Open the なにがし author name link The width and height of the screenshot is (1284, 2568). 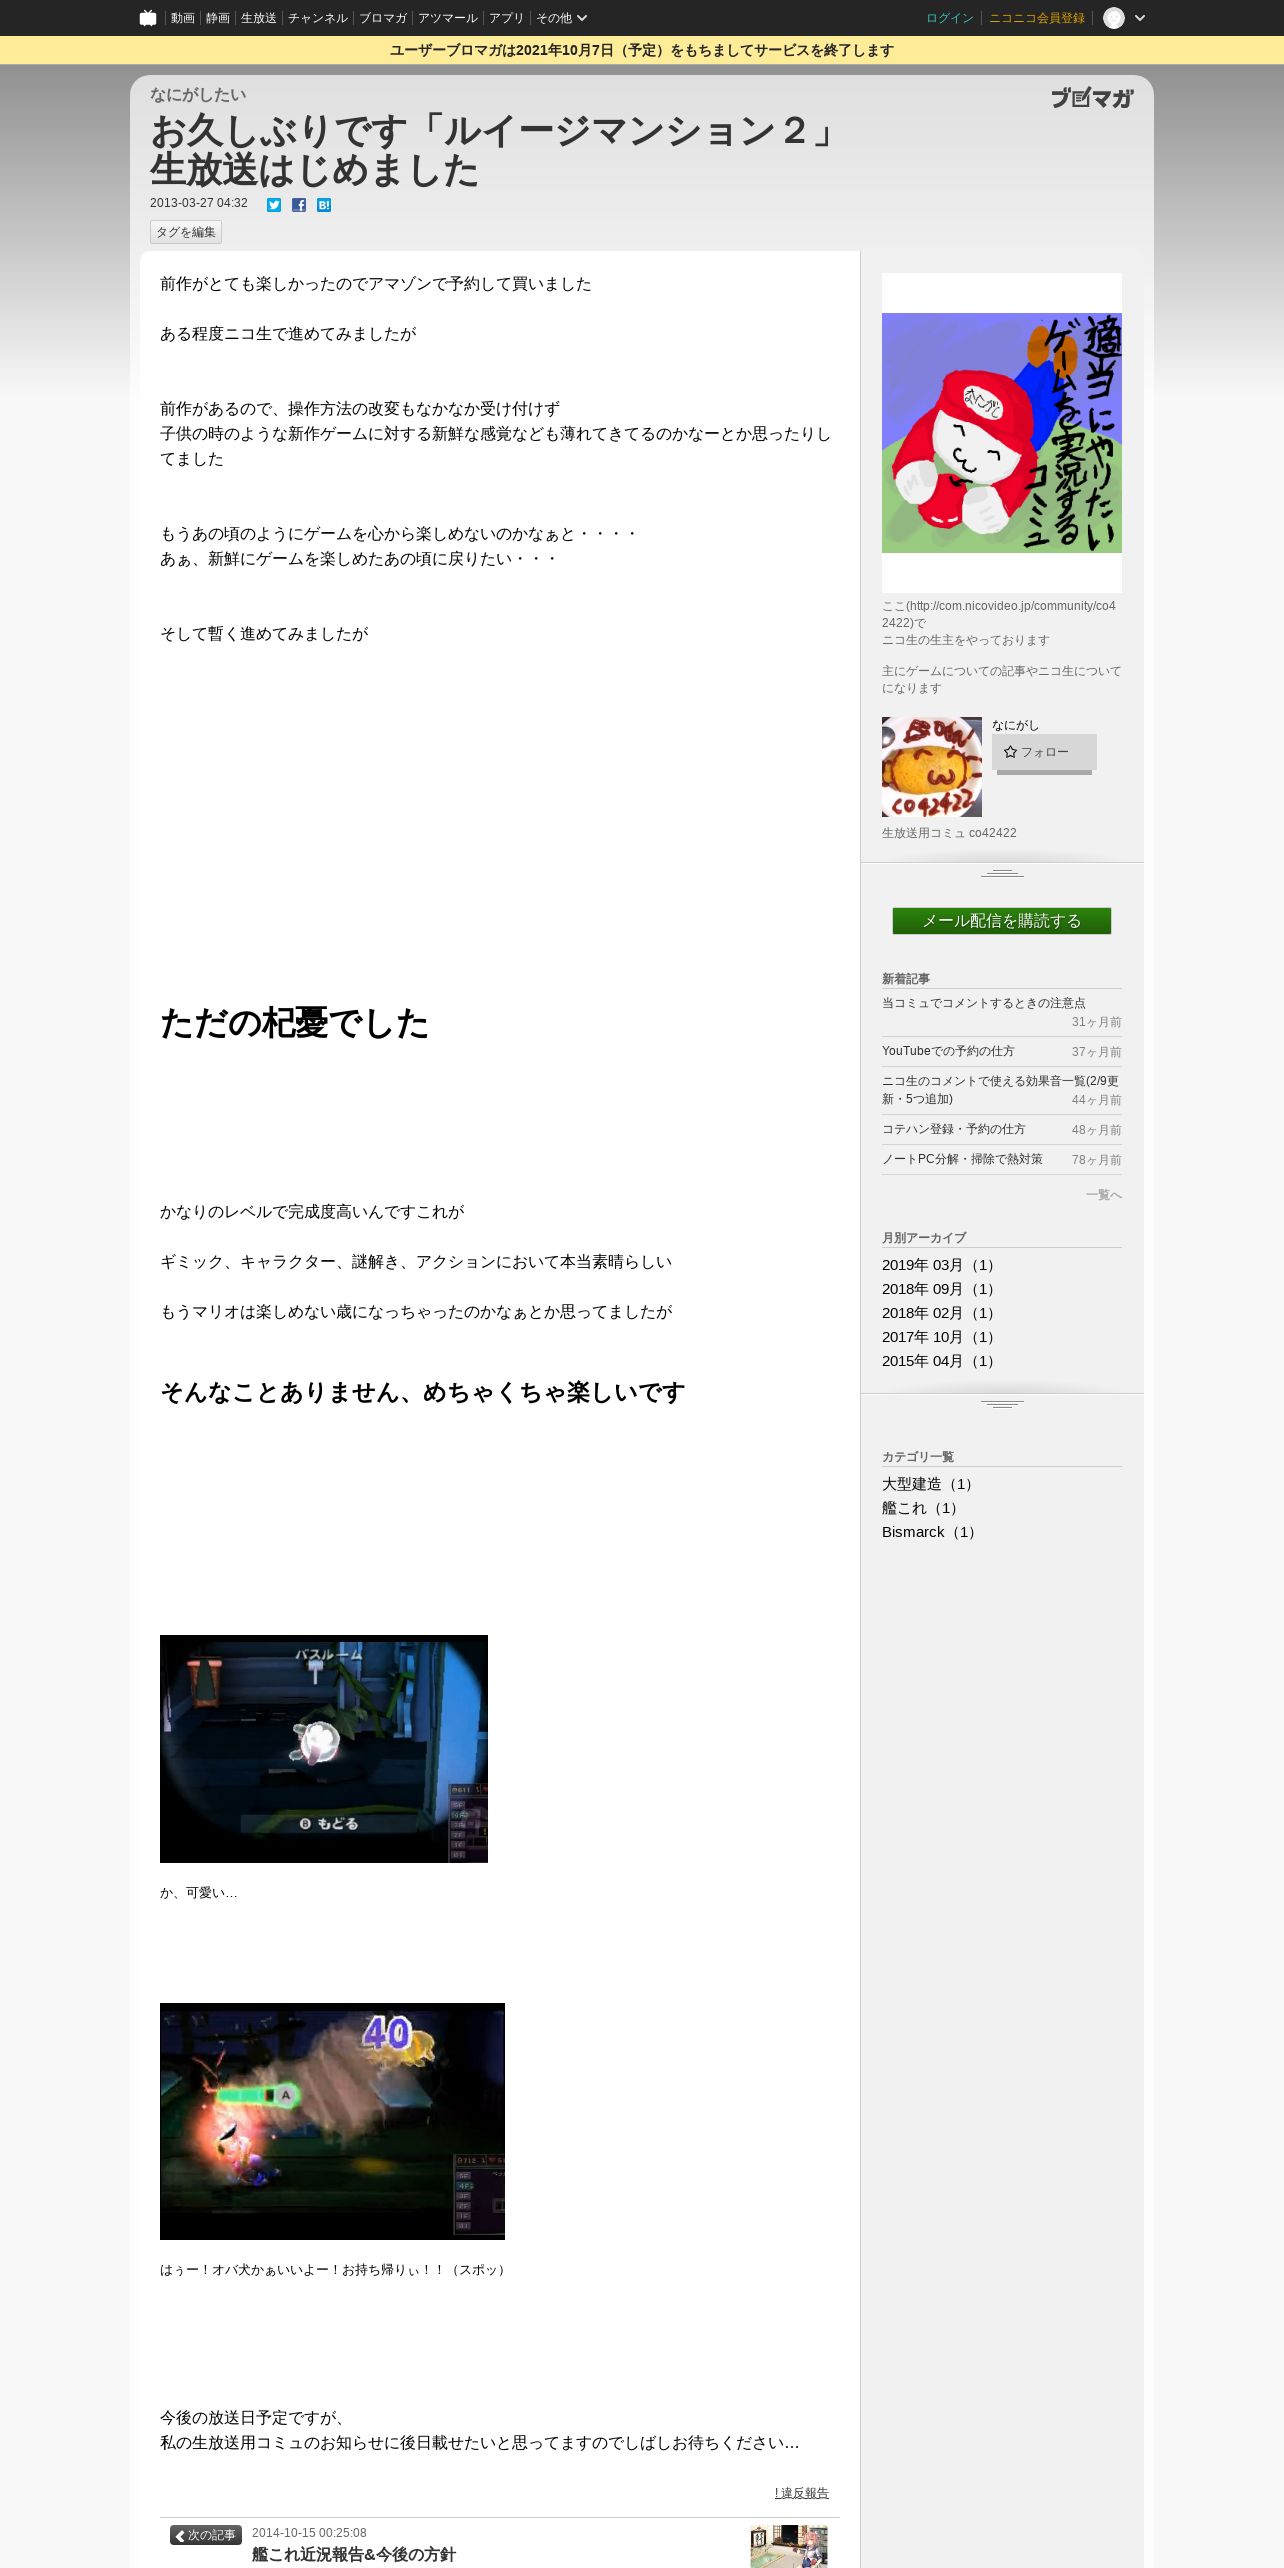1016,725
